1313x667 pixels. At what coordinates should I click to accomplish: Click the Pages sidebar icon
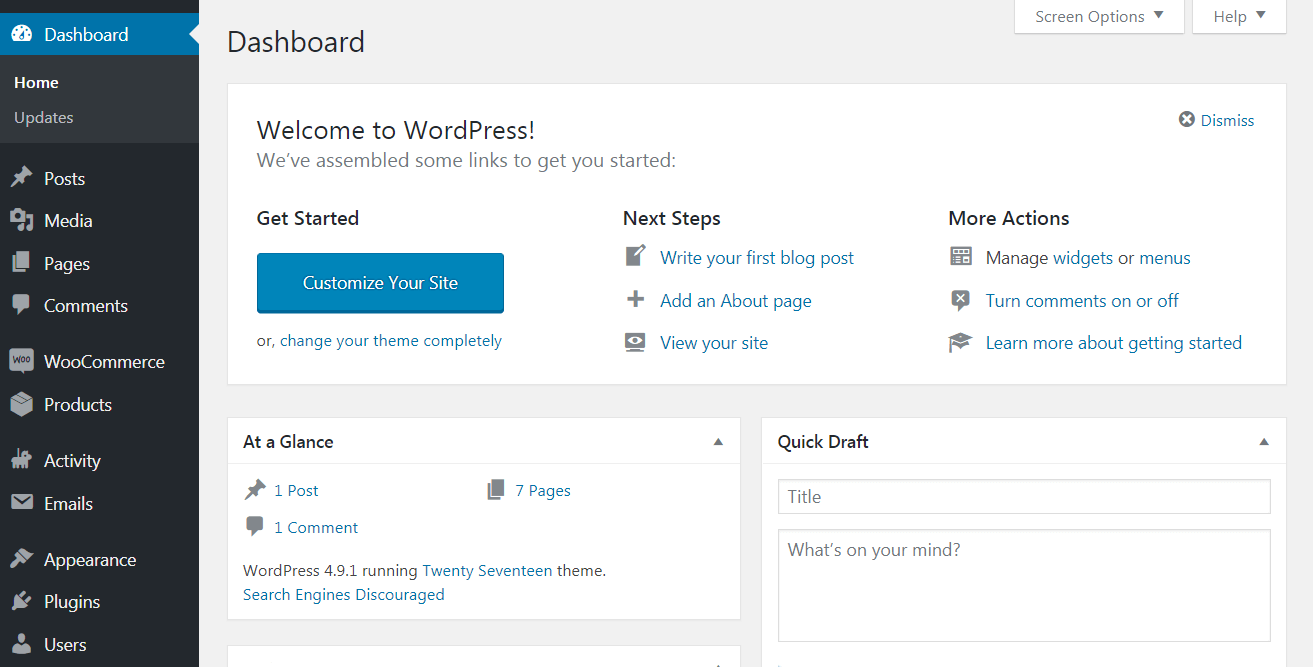23,263
